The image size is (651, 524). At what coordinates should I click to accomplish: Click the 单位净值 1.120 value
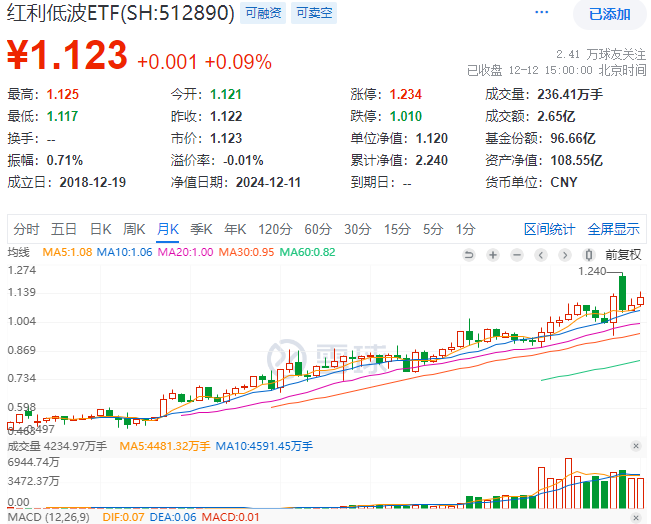tap(432, 138)
